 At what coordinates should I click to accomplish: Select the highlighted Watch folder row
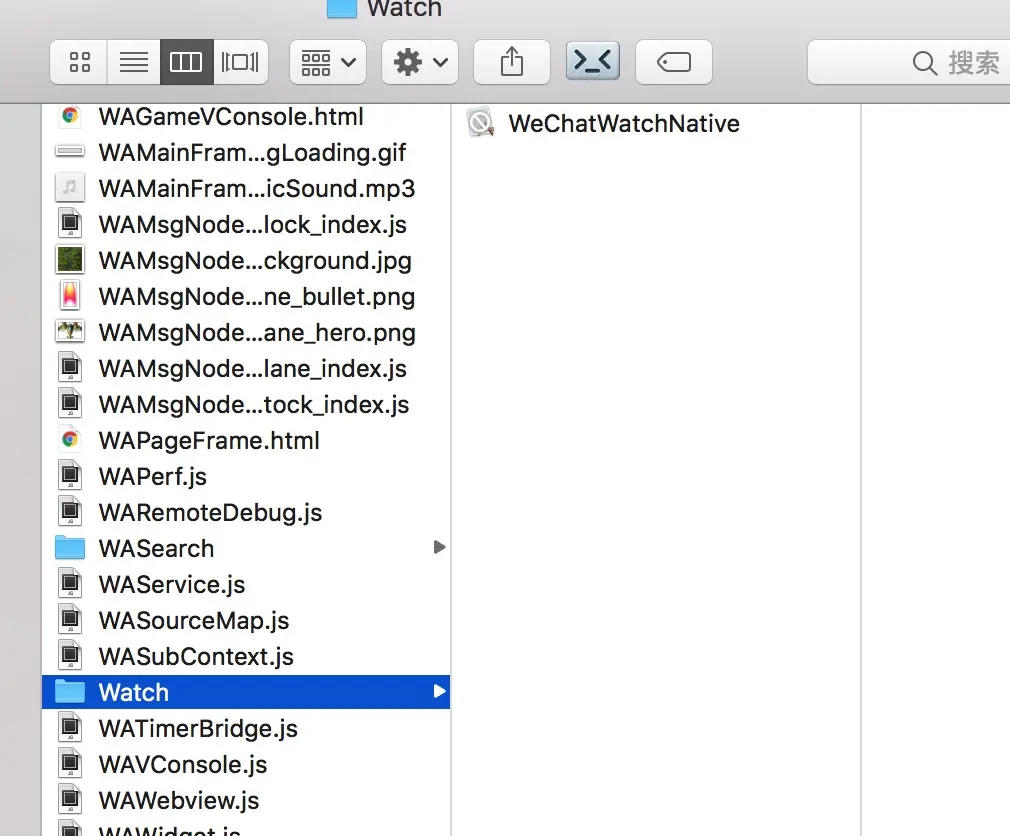click(x=245, y=692)
